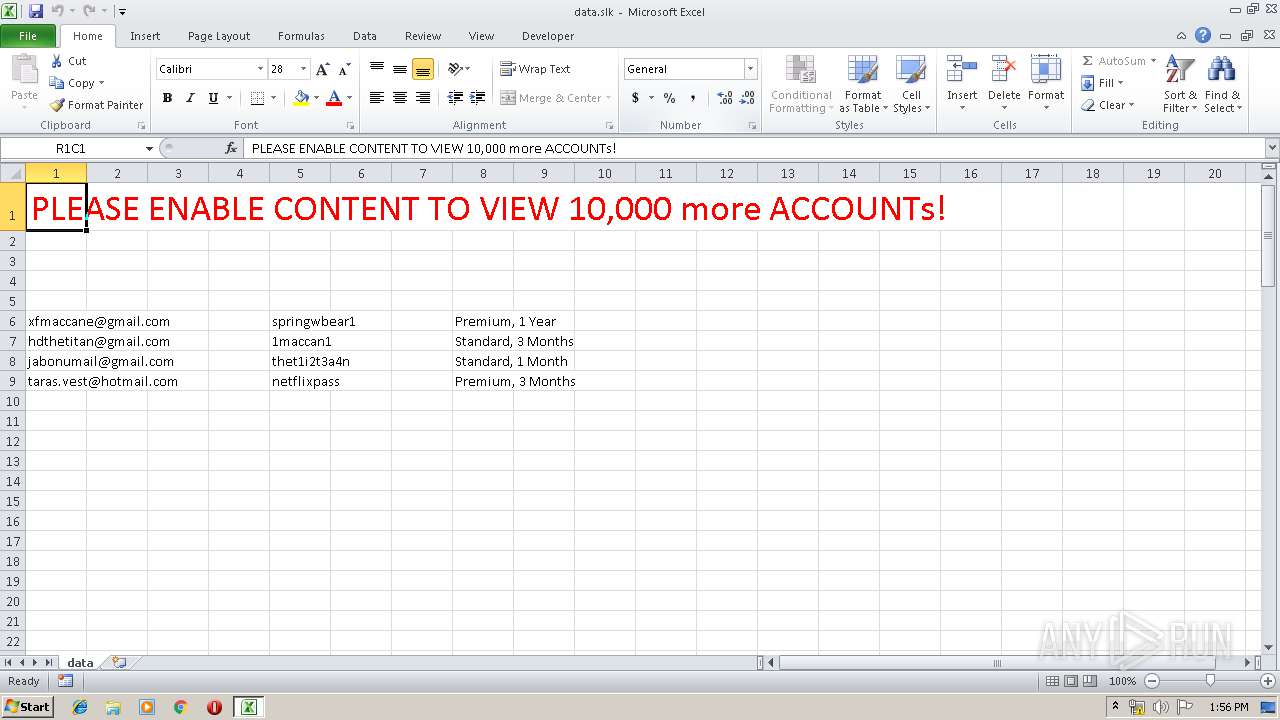The image size is (1280, 720).
Task: Toggle Bottom Align vertical alignment
Action: 423,69
